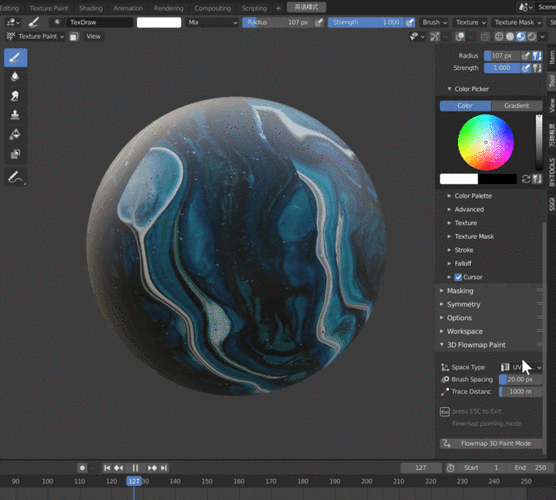Open viewport object visibility options

(417, 37)
